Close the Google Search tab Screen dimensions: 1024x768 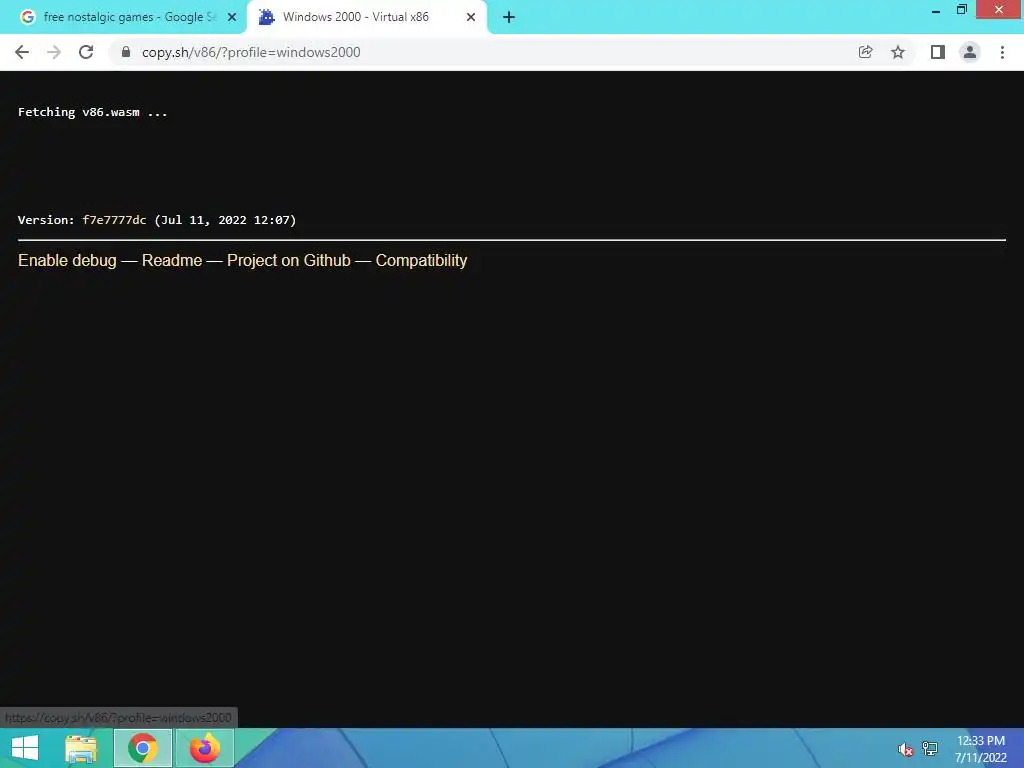(x=232, y=18)
